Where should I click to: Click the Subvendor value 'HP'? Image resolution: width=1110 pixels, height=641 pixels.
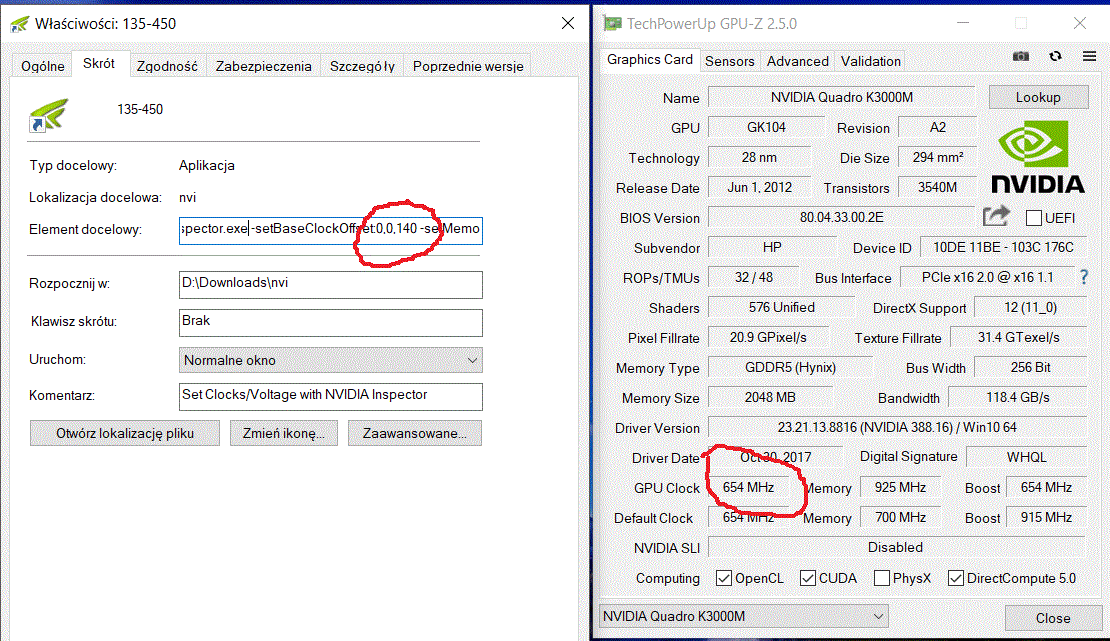[772, 247]
